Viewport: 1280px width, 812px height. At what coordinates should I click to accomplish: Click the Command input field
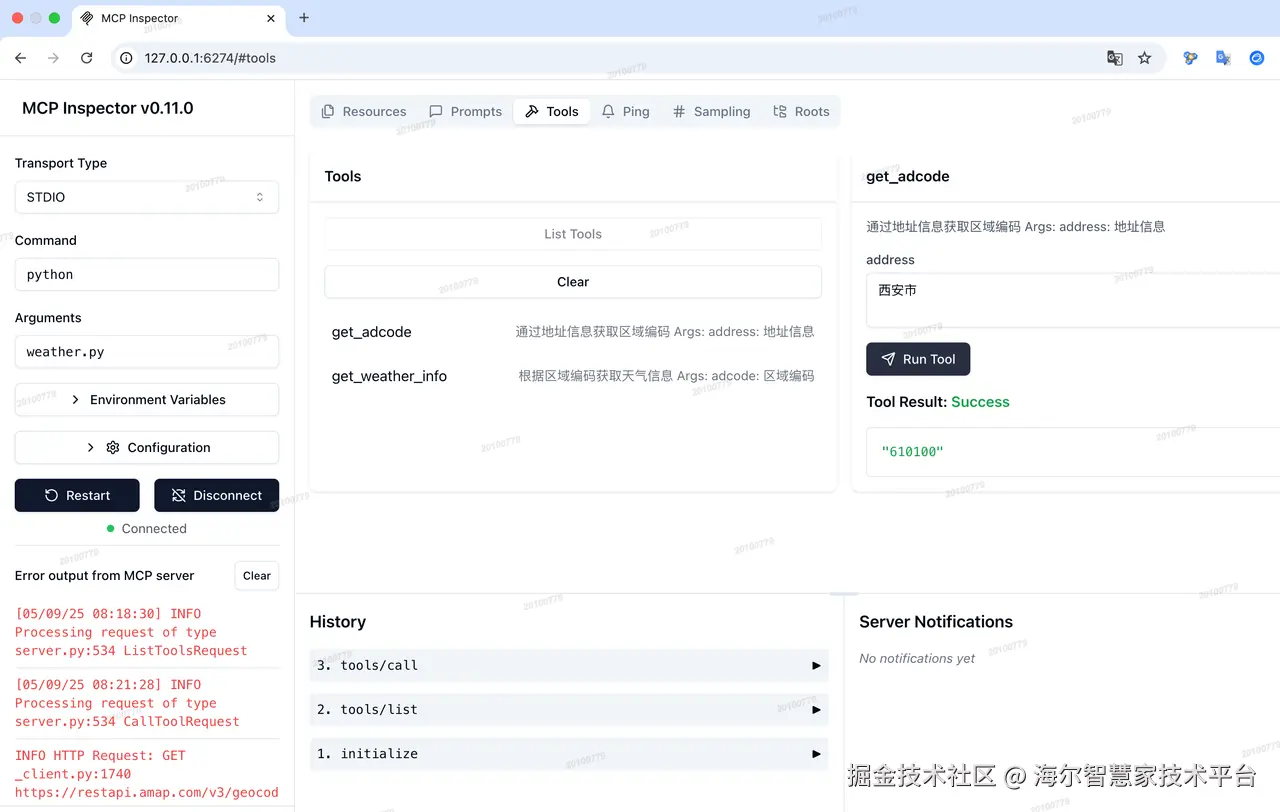pyautogui.click(x=147, y=275)
